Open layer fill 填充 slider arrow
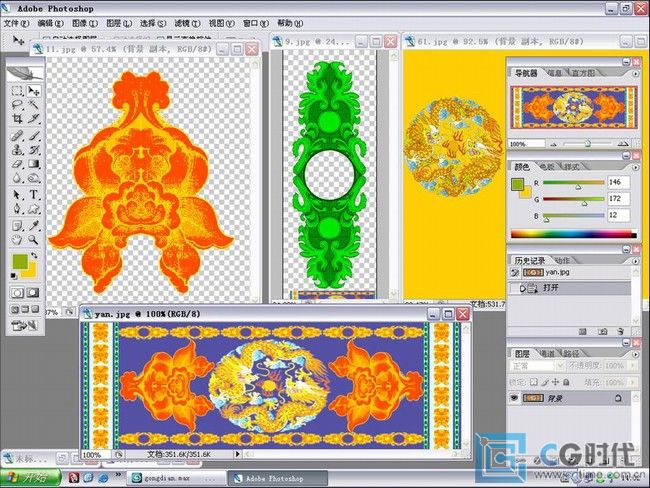Viewport: 650px width, 488px height. (x=633, y=382)
